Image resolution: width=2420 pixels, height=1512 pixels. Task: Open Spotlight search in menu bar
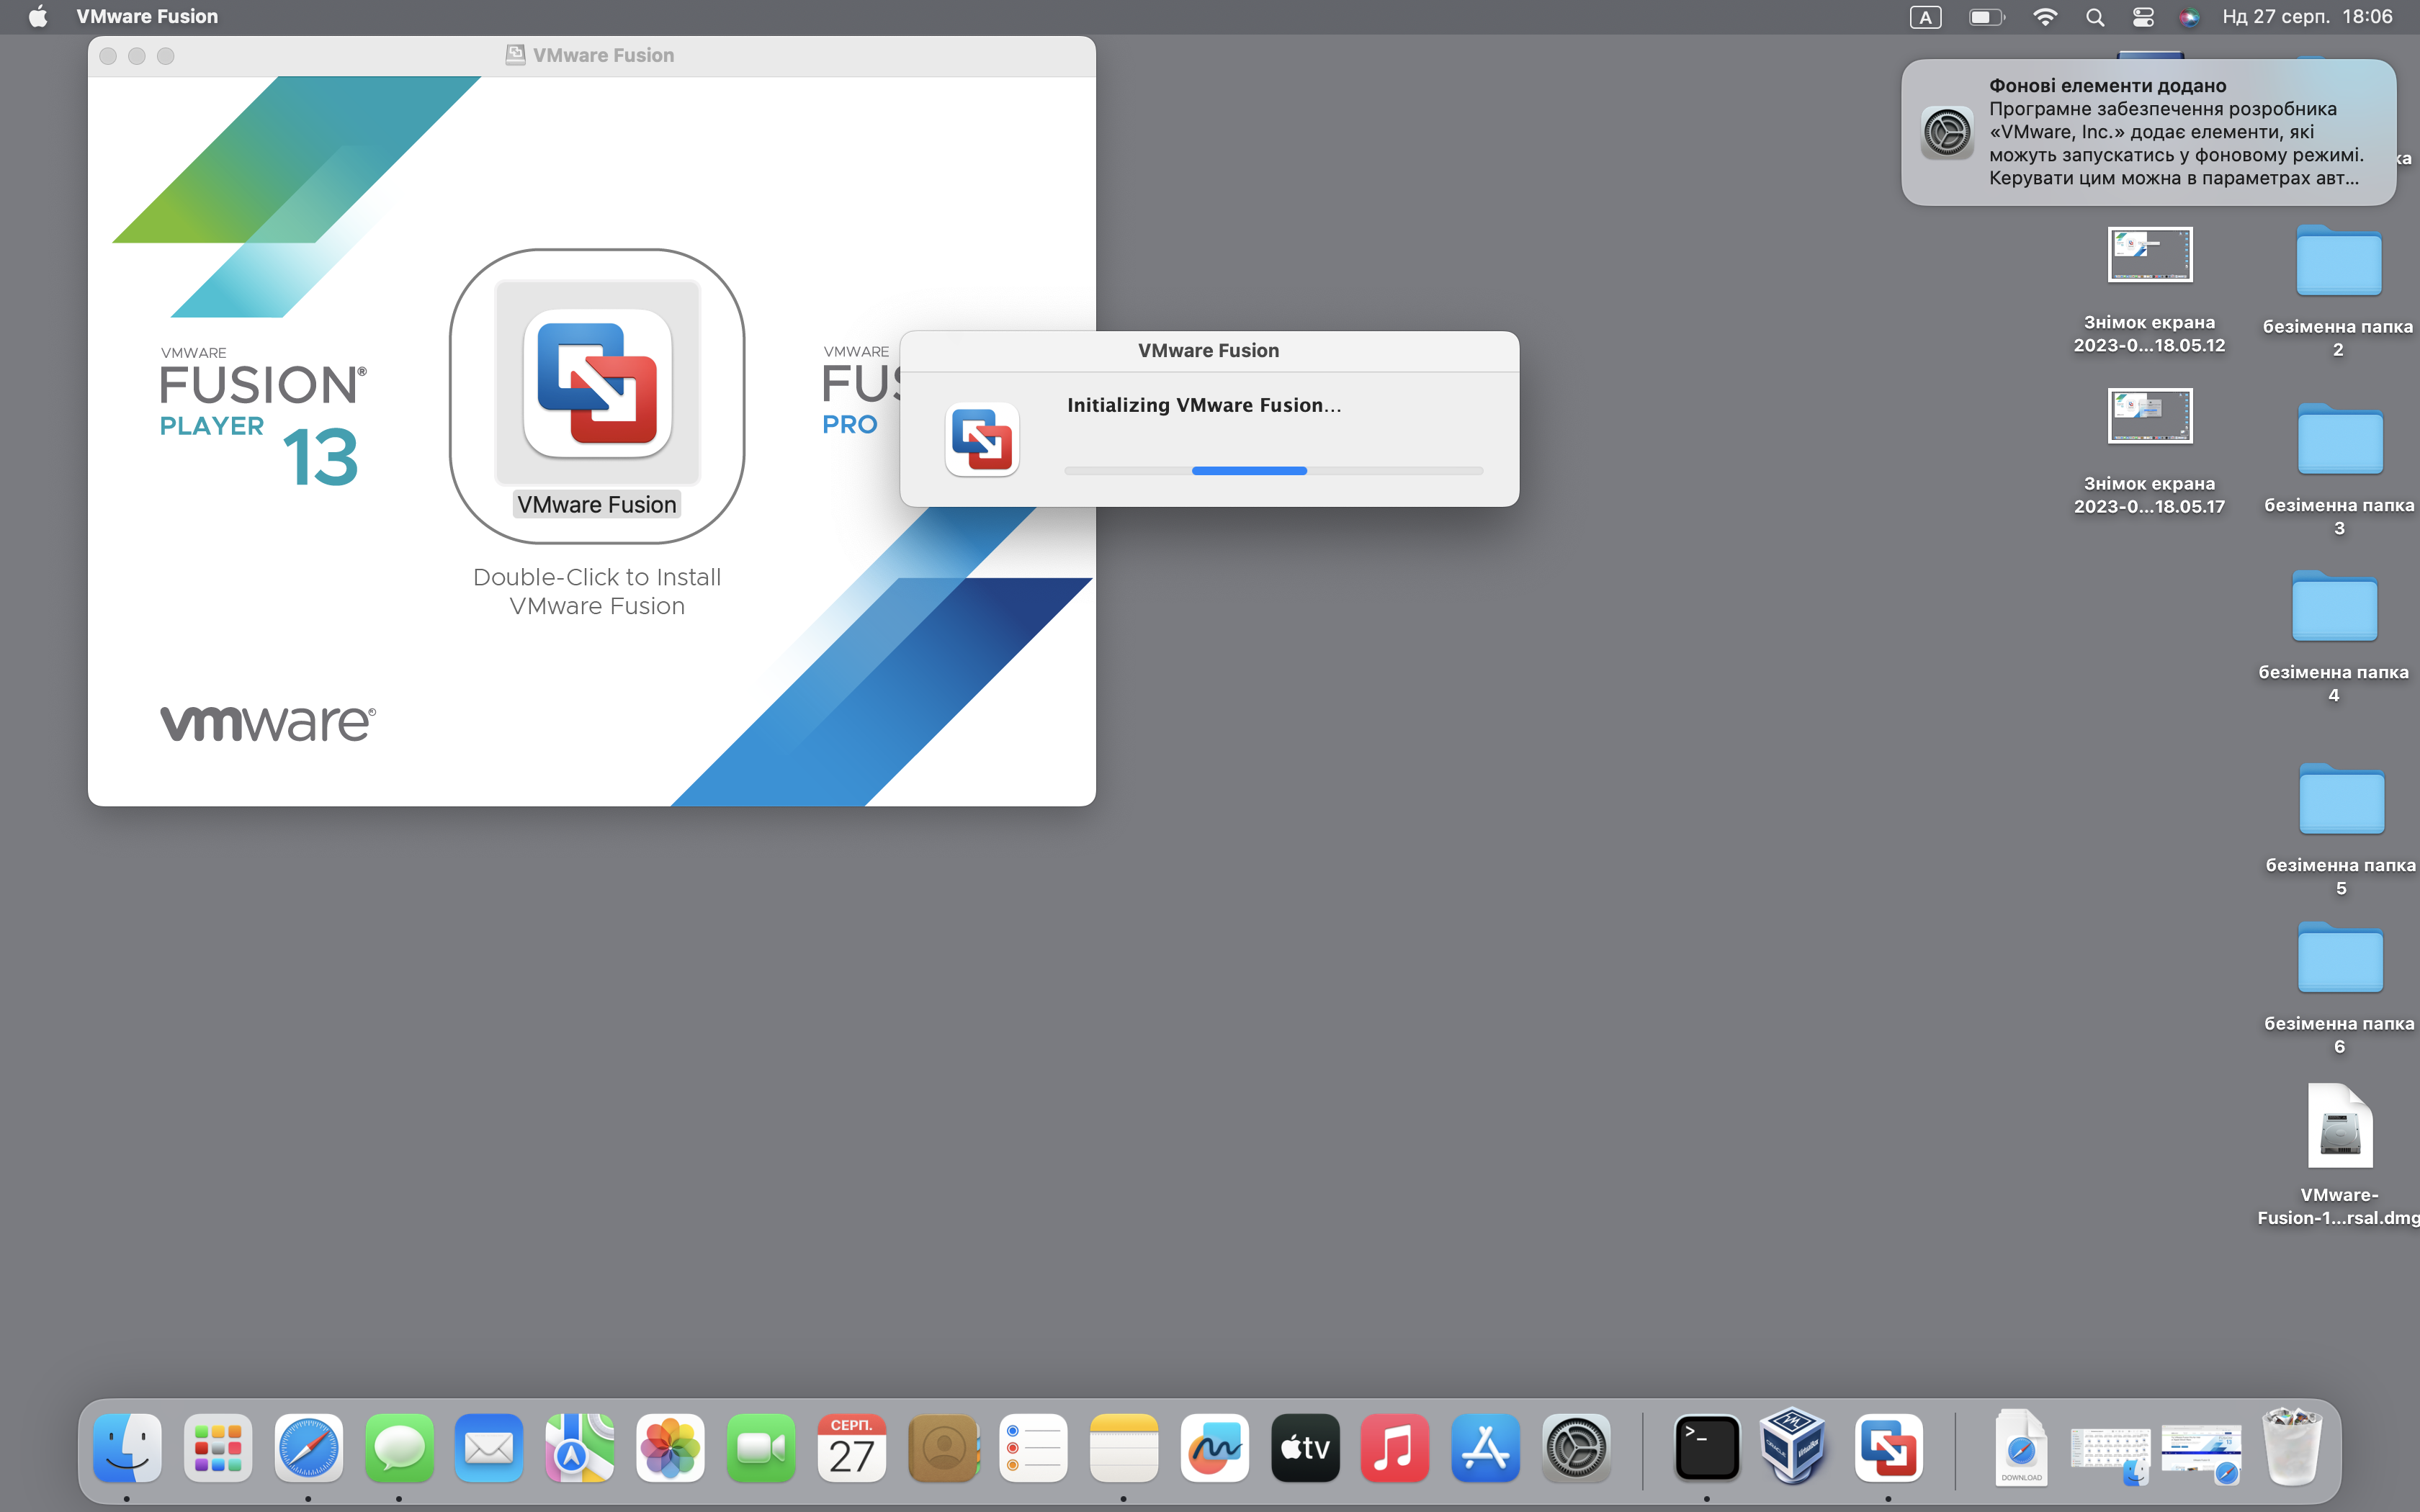pos(2095,17)
